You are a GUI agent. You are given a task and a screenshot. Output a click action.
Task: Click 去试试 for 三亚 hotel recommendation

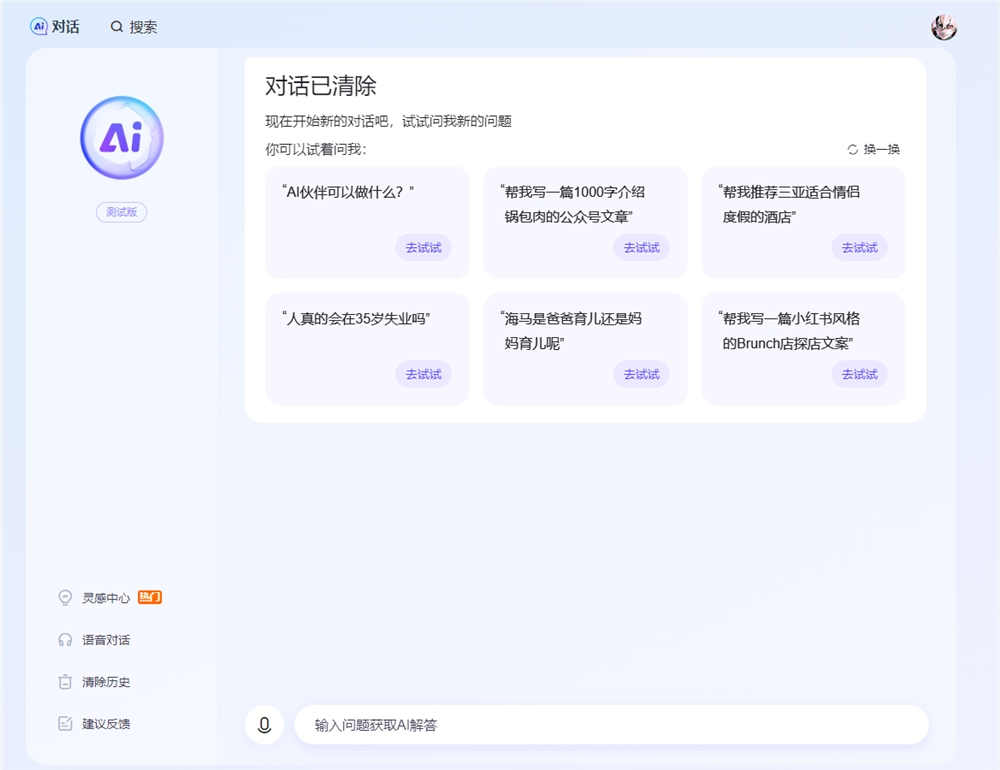[x=859, y=248]
